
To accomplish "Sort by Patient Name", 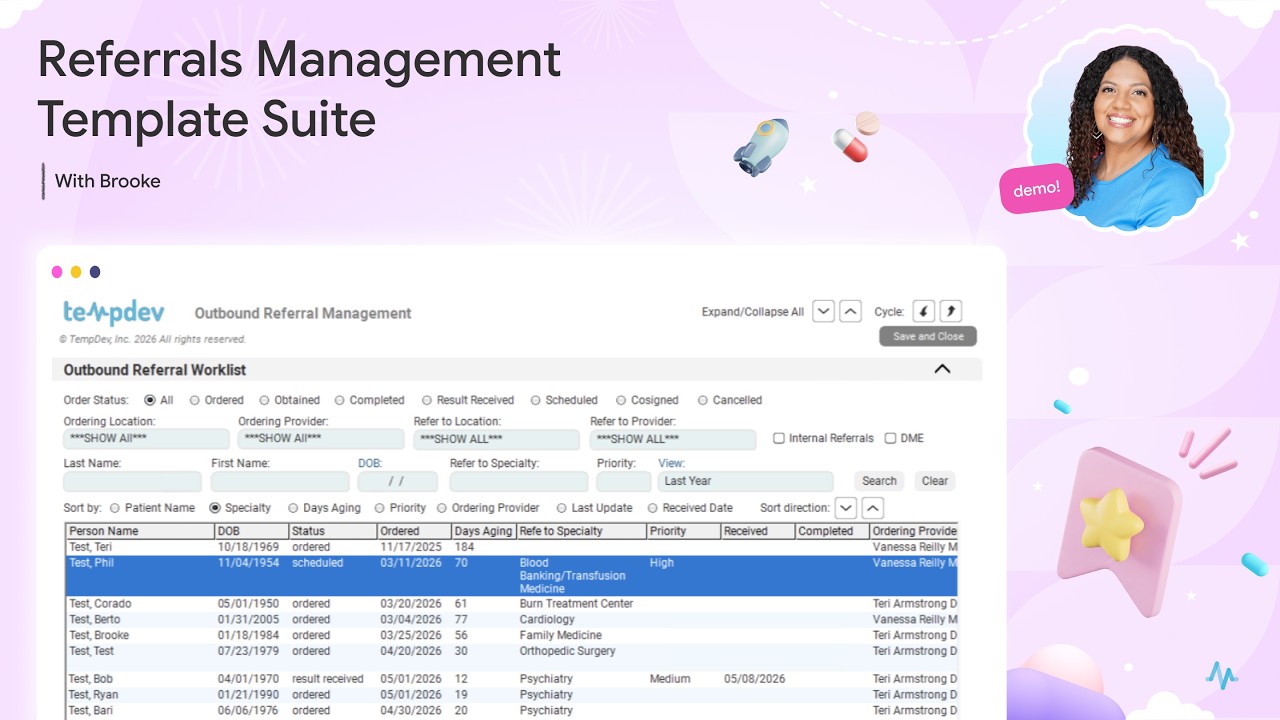I will coord(115,508).
